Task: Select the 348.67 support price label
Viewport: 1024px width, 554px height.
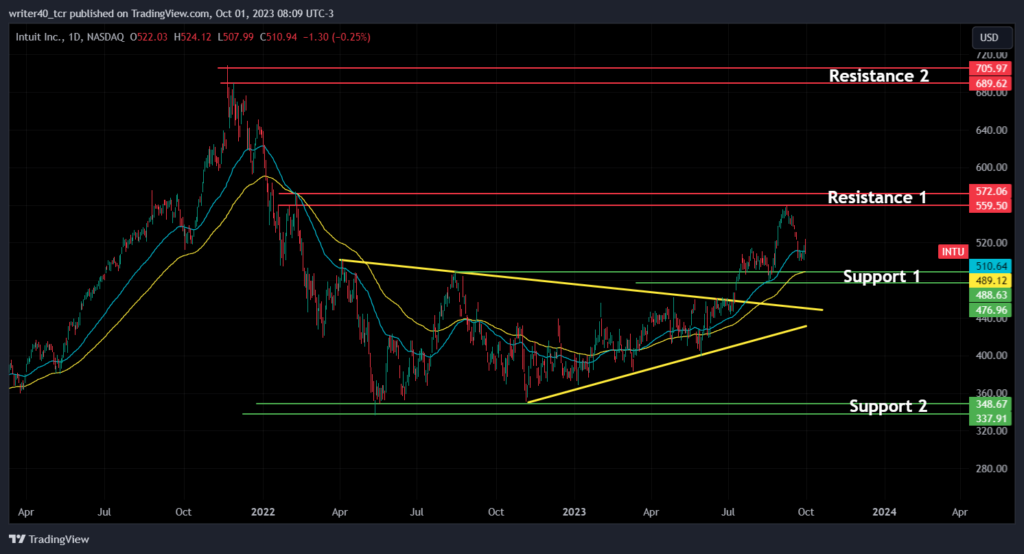Action: click(991, 404)
